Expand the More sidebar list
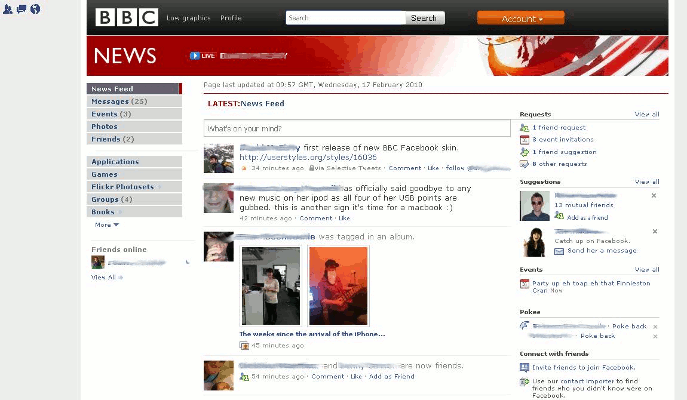 tap(106, 225)
